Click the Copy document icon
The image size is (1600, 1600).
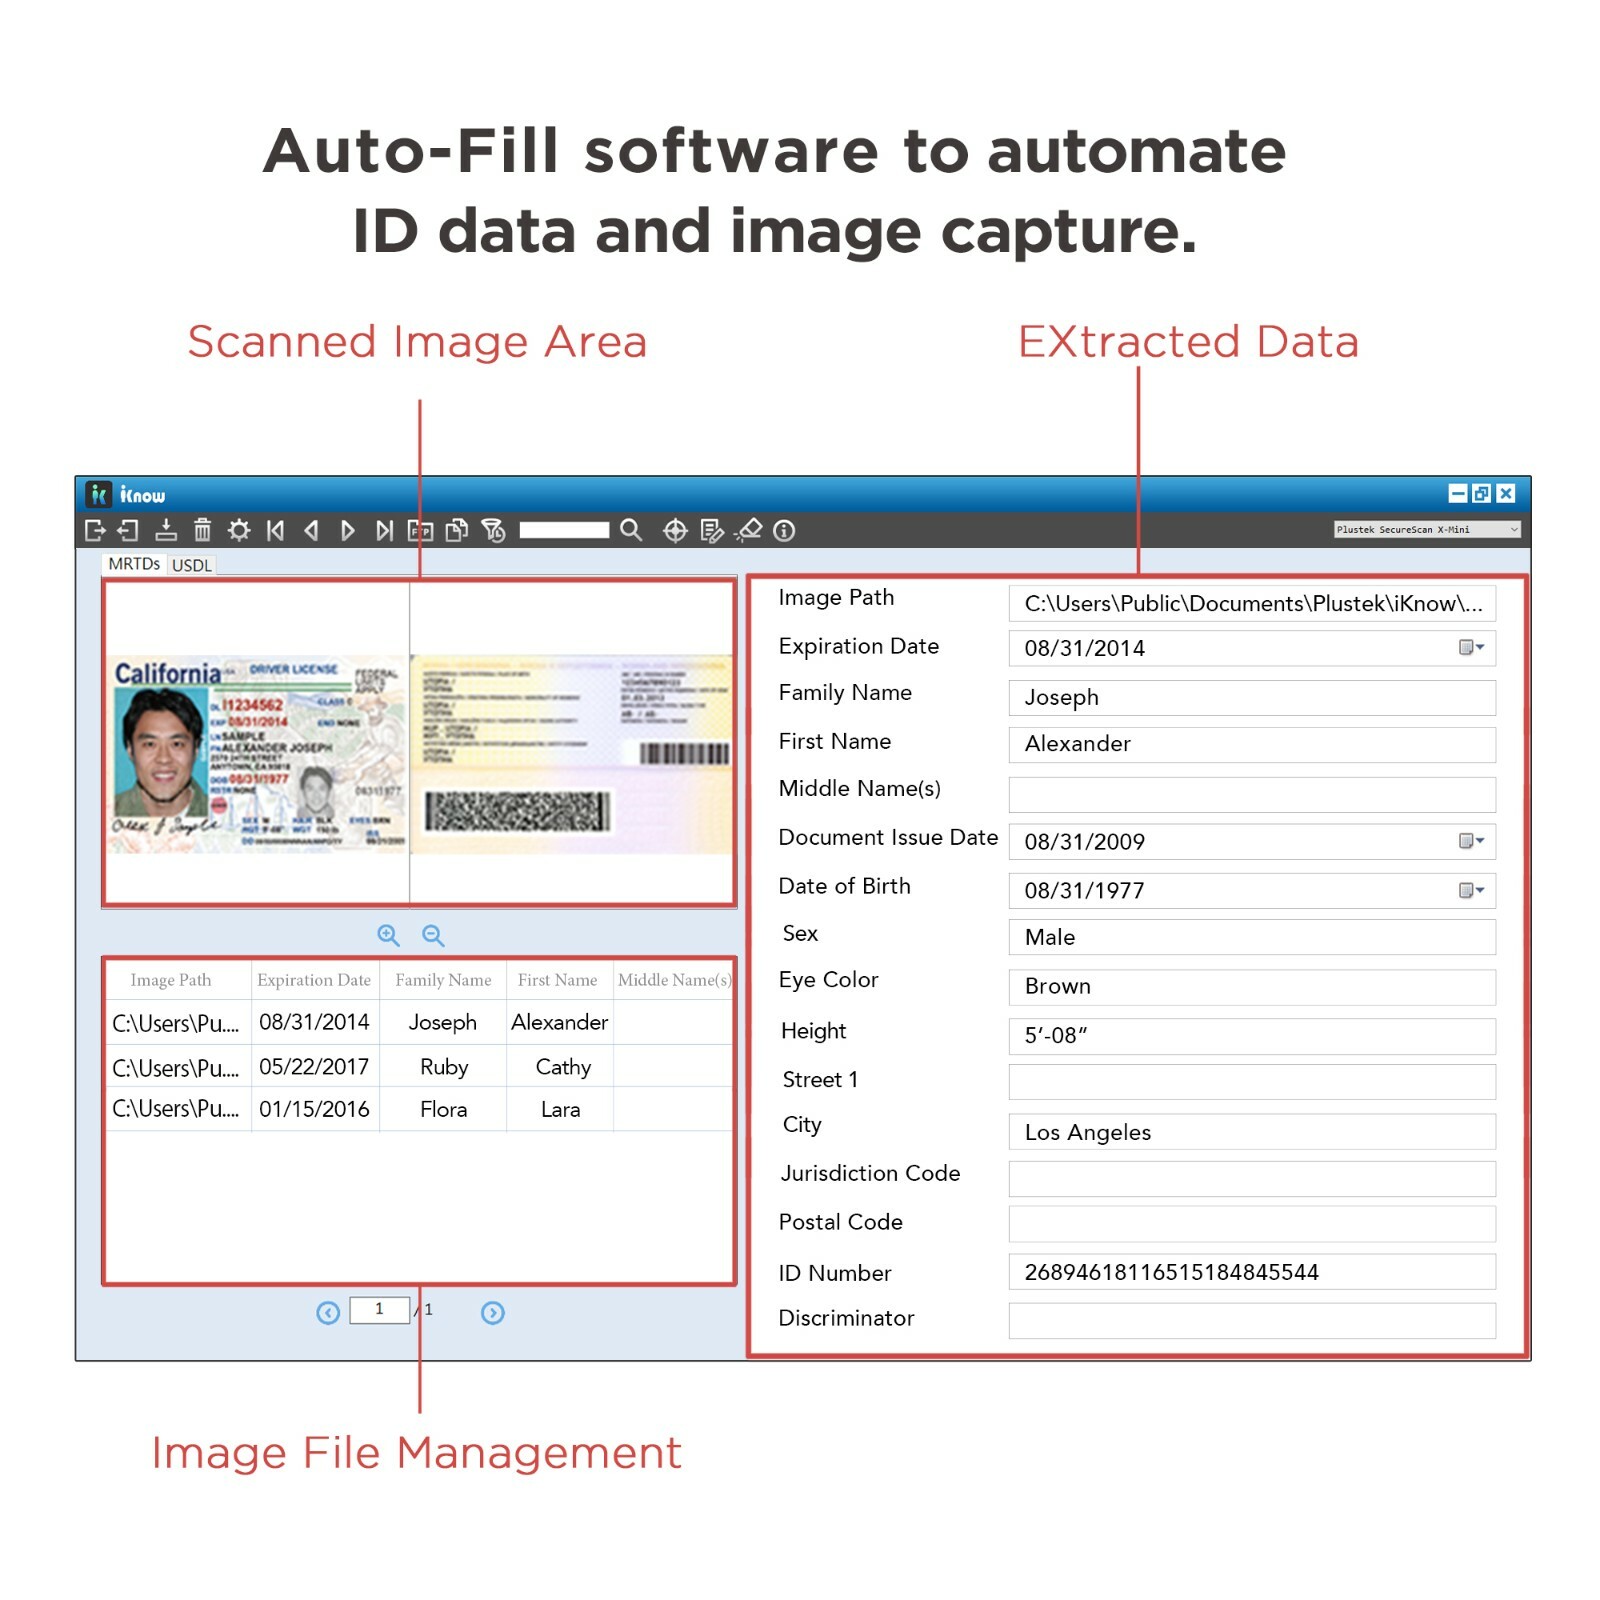pyautogui.click(x=456, y=531)
